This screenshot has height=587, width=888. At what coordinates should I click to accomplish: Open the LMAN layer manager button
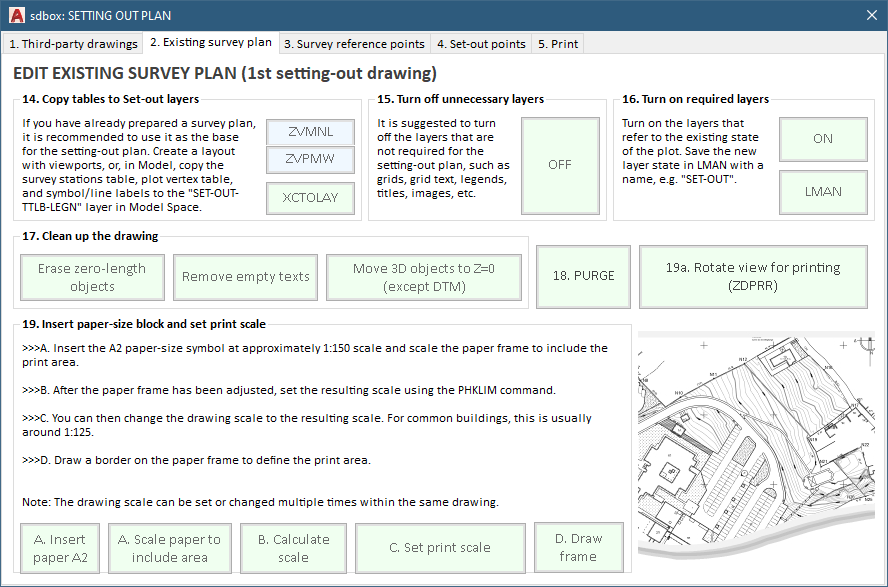(823, 192)
